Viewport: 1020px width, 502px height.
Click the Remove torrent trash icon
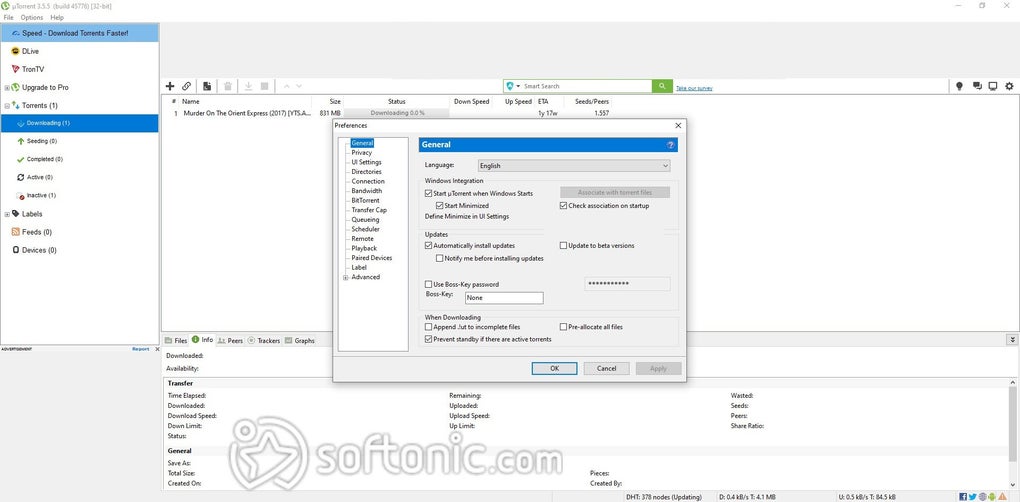(x=228, y=86)
